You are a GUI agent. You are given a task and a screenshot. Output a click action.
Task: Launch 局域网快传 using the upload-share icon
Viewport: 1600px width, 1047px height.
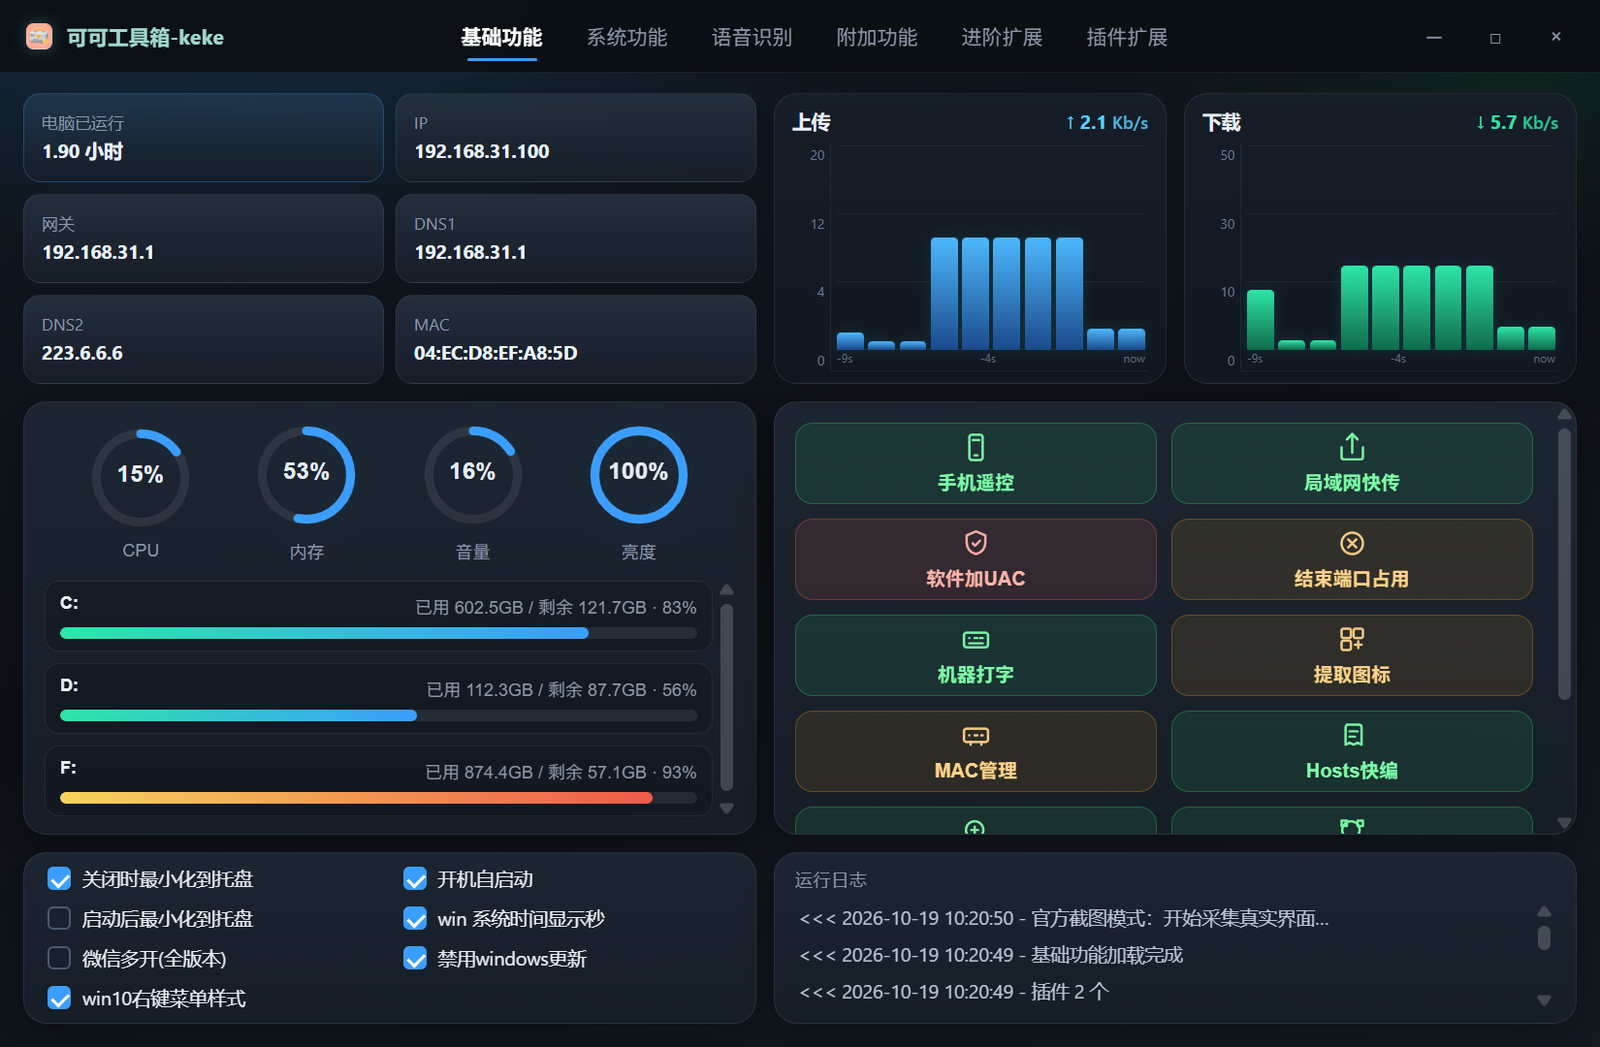pyautogui.click(x=1352, y=447)
